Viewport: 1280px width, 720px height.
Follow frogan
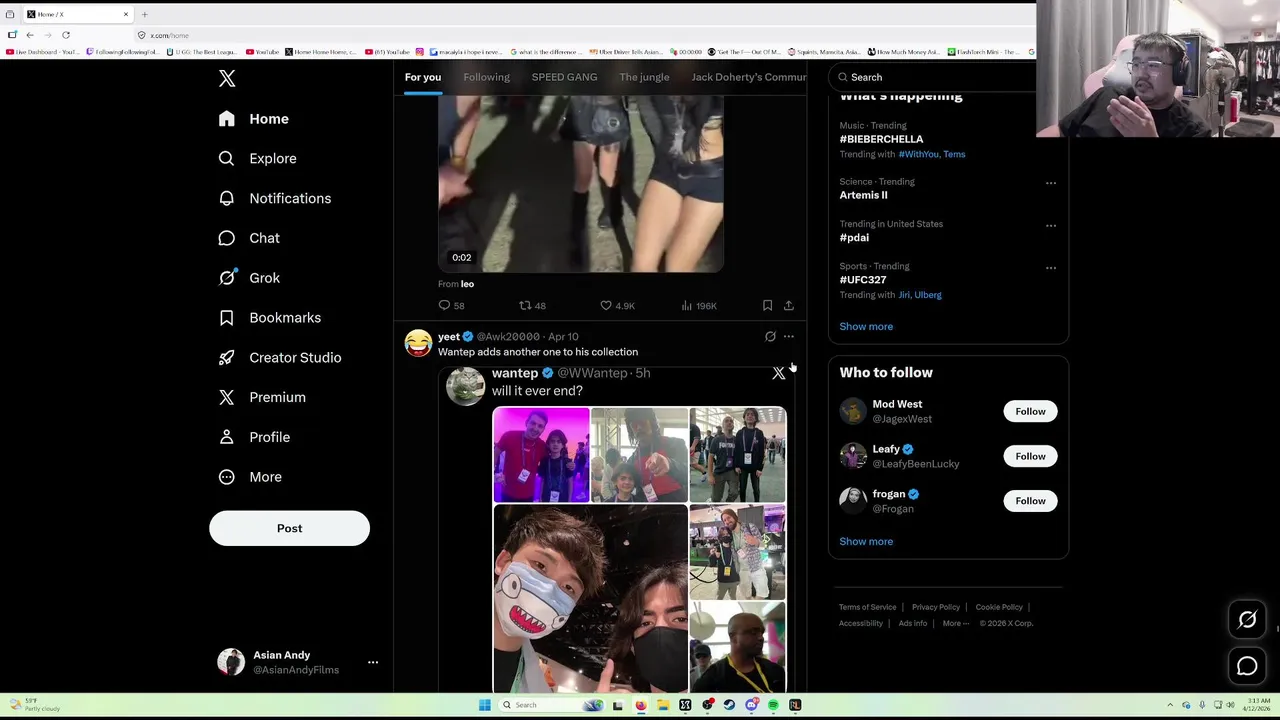click(x=1030, y=501)
